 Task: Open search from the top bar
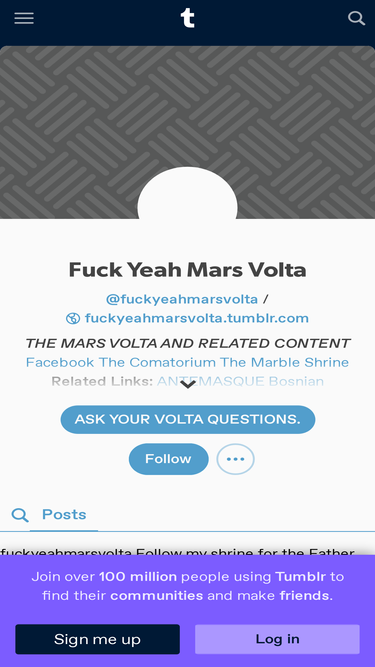tap(356, 18)
